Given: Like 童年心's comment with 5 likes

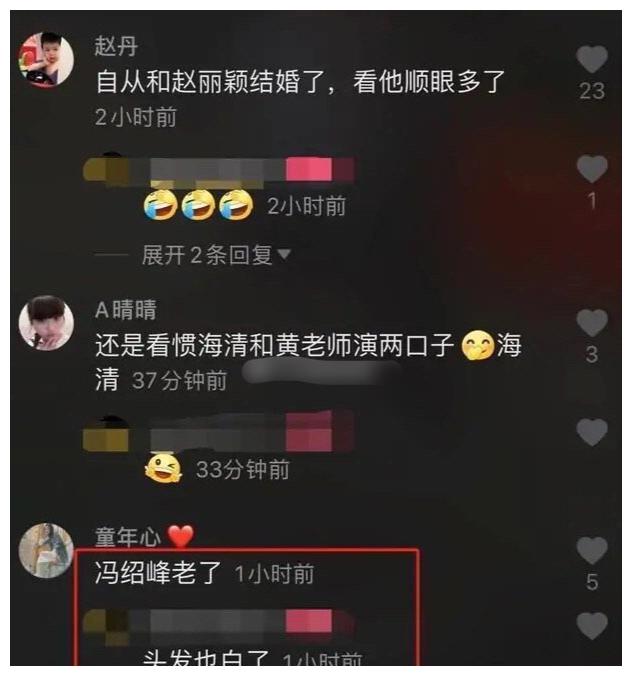Looking at the screenshot, I should point(592,551).
